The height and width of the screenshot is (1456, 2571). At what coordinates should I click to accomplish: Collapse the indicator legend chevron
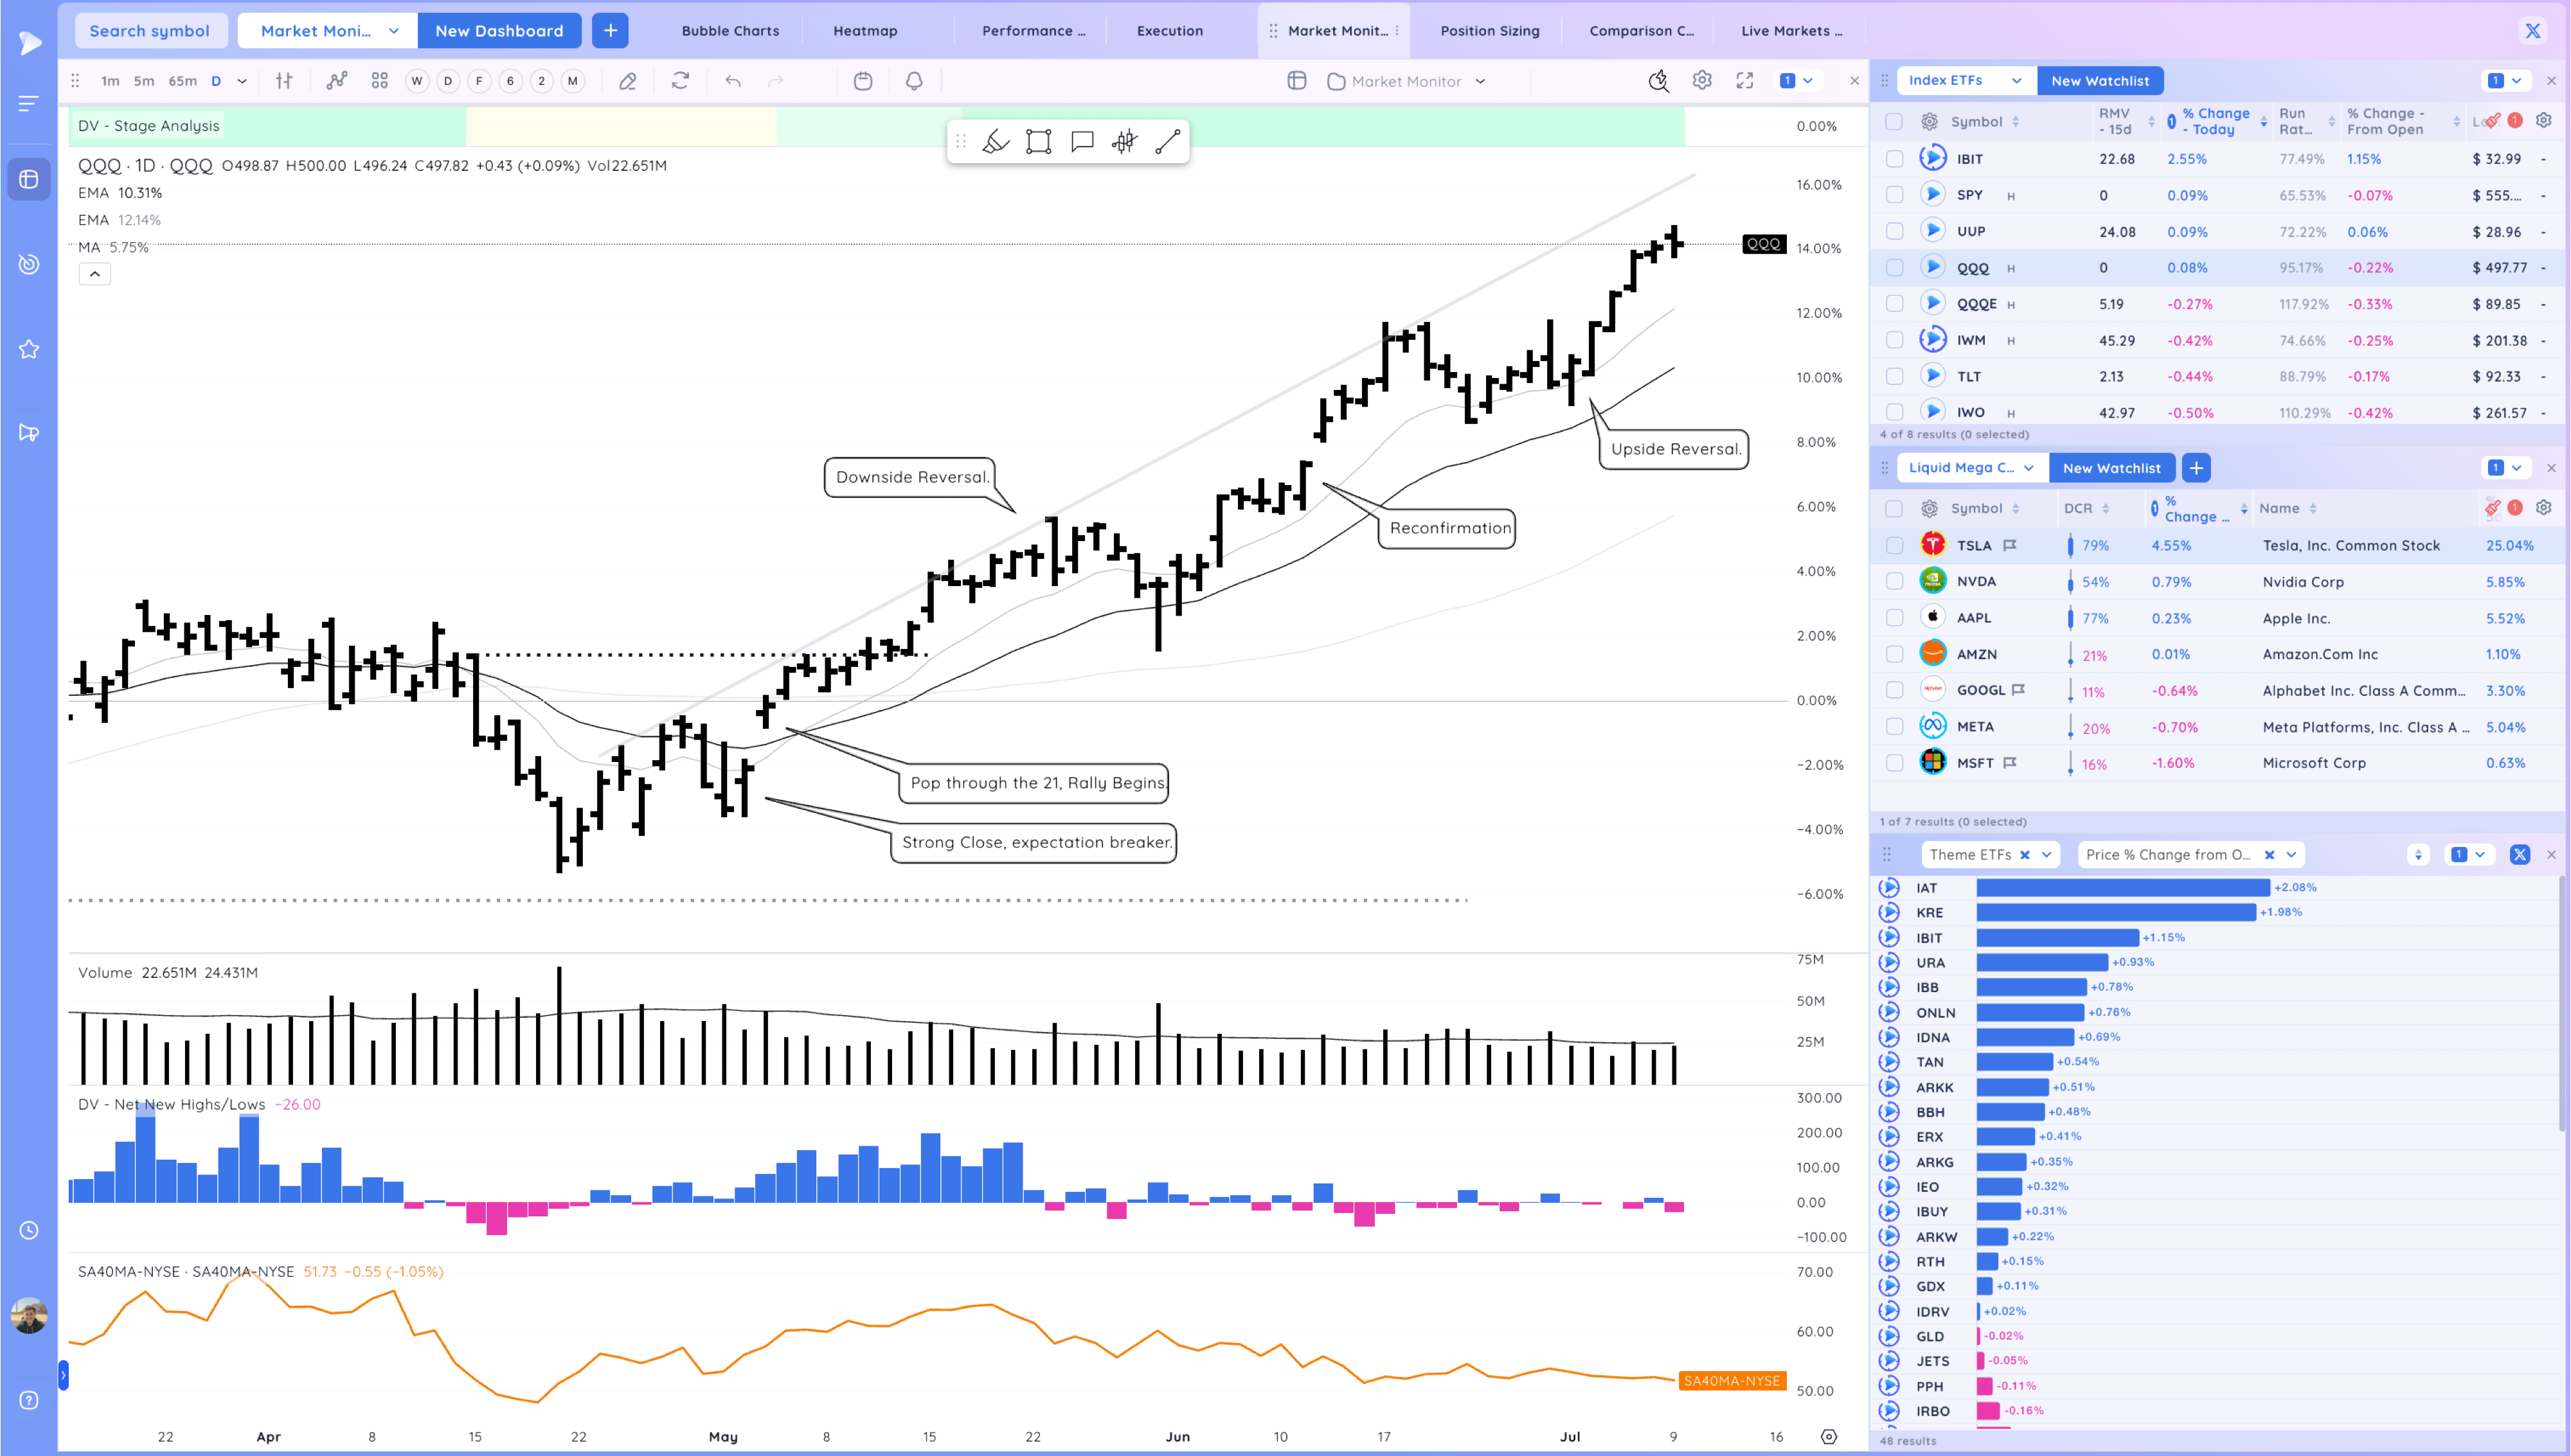coord(95,274)
